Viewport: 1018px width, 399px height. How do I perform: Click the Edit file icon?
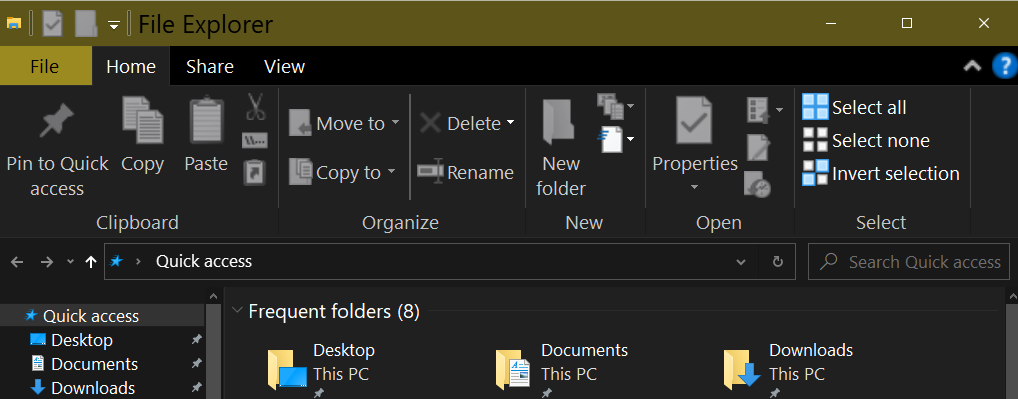click(x=758, y=147)
